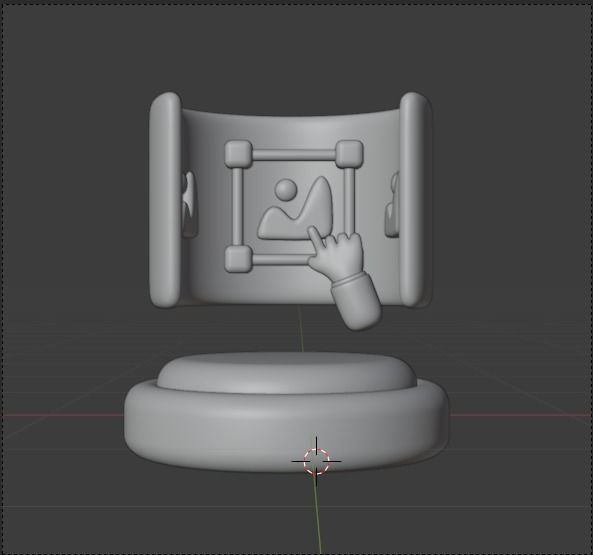Select the sun sphere in the picture icon
Image resolution: width=593 pixels, height=555 pixels.
click(x=285, y=189)
